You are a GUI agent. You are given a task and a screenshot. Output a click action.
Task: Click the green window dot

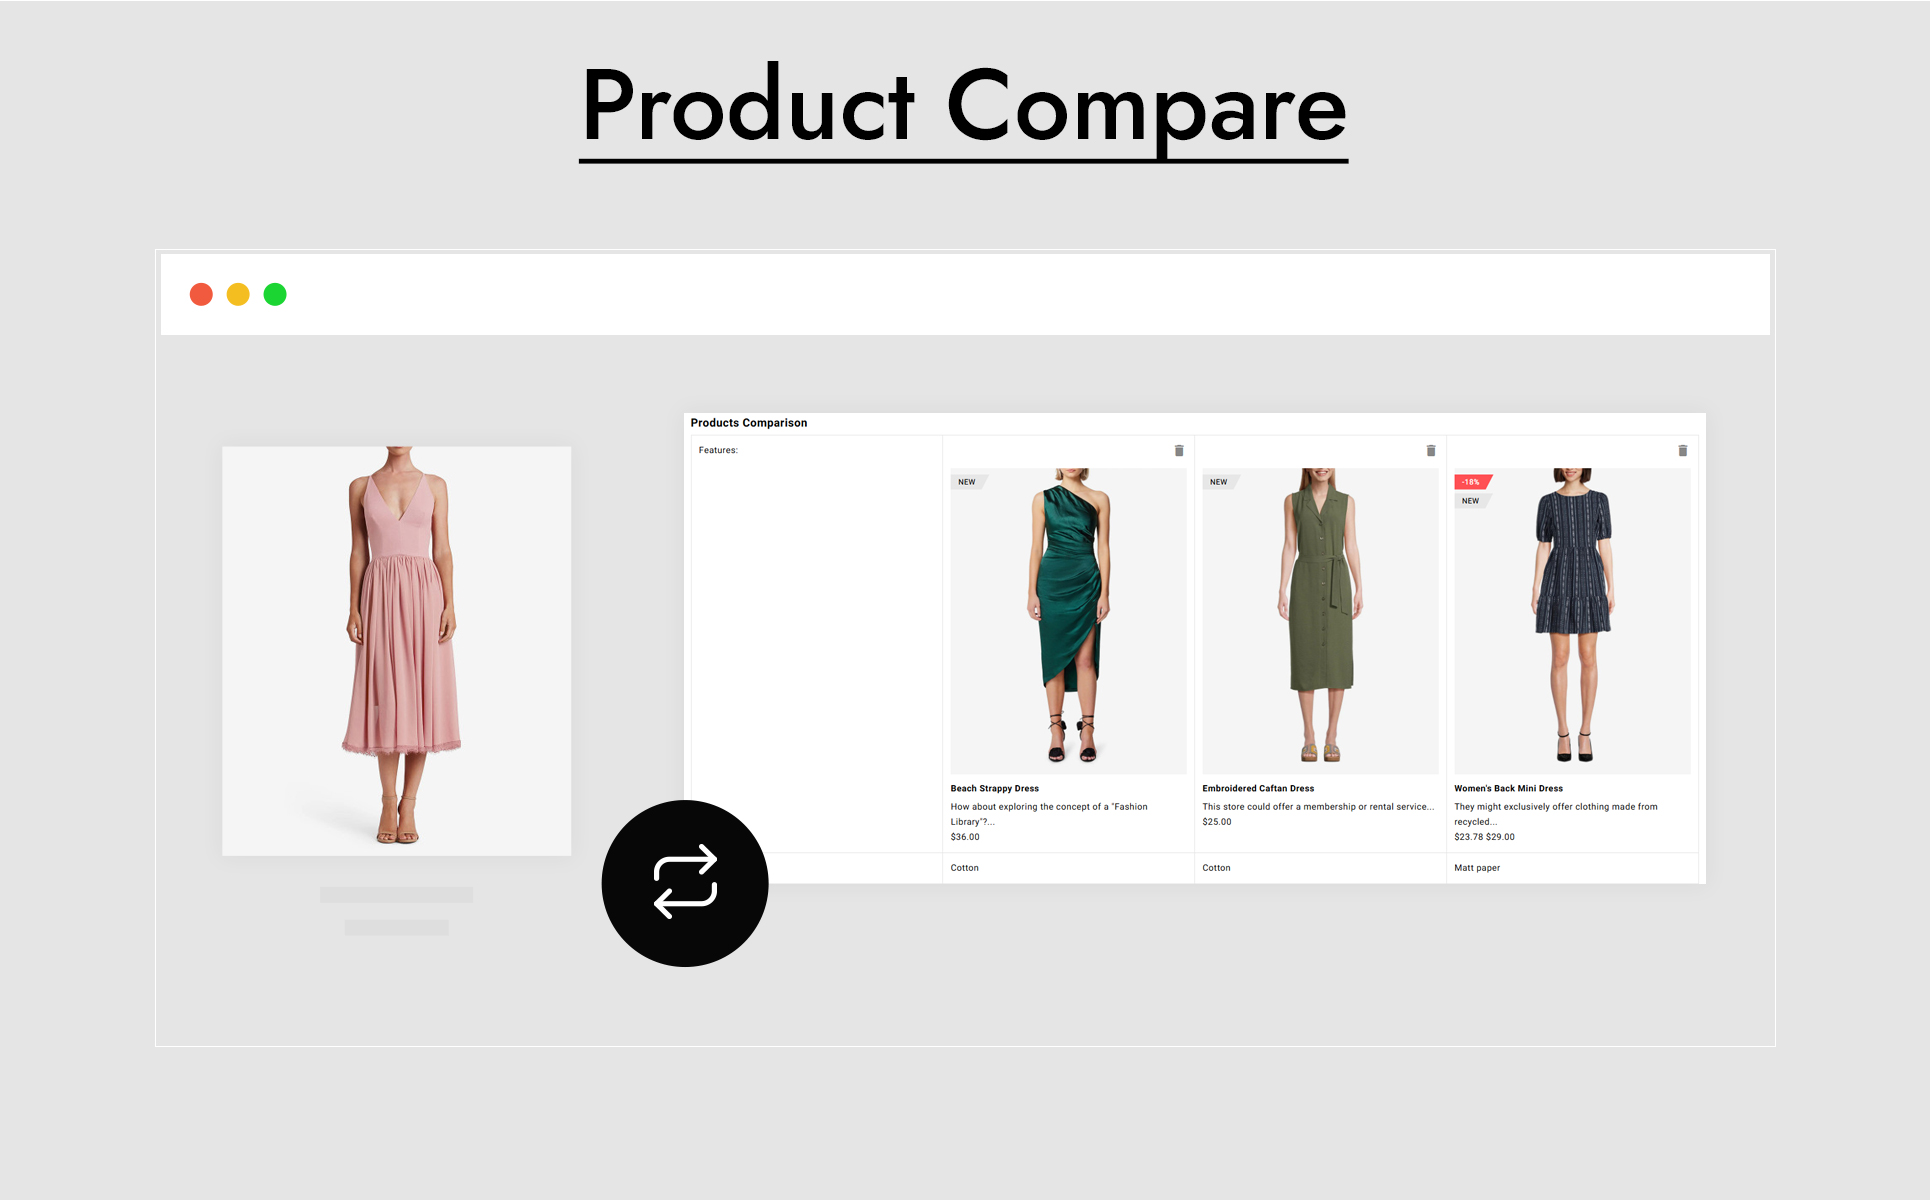click(x=275, y=294)
